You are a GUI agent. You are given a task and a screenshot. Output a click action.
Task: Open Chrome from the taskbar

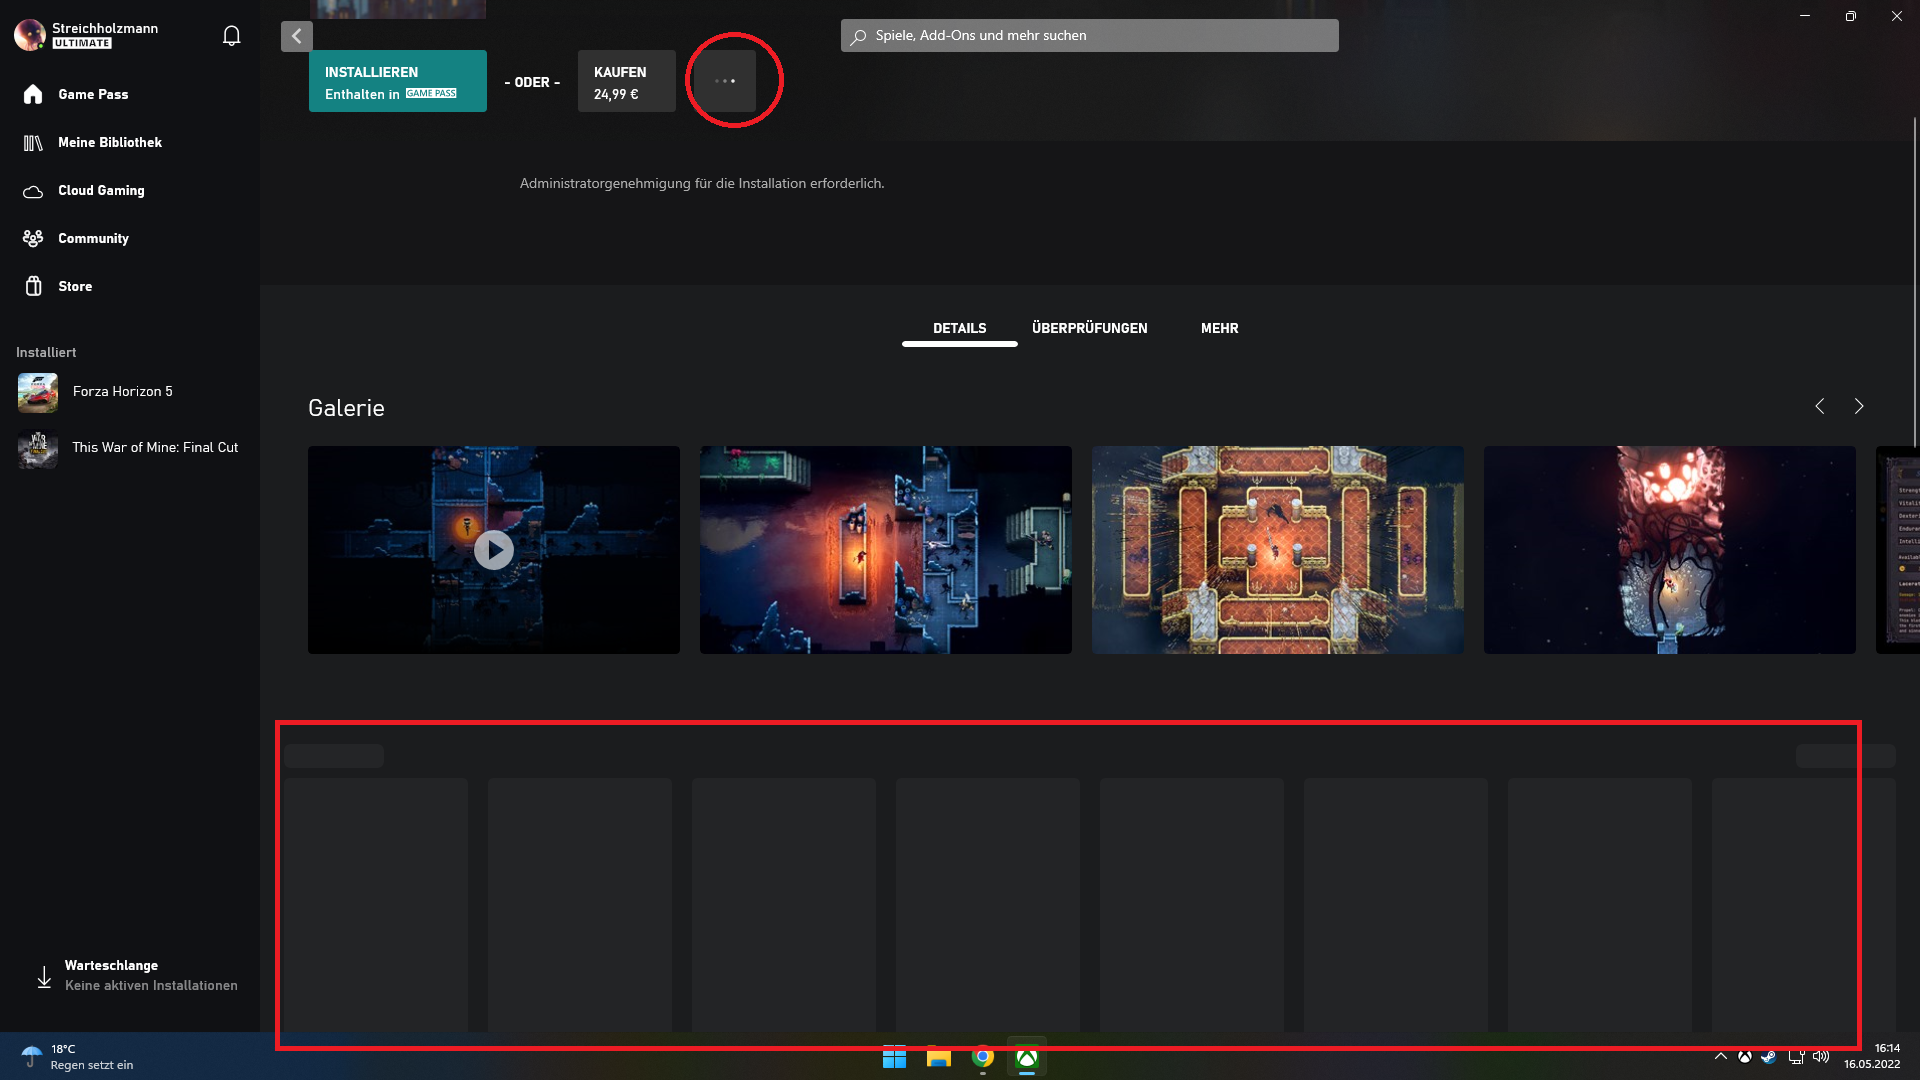pyautogui.click(x=983, y=1058)
